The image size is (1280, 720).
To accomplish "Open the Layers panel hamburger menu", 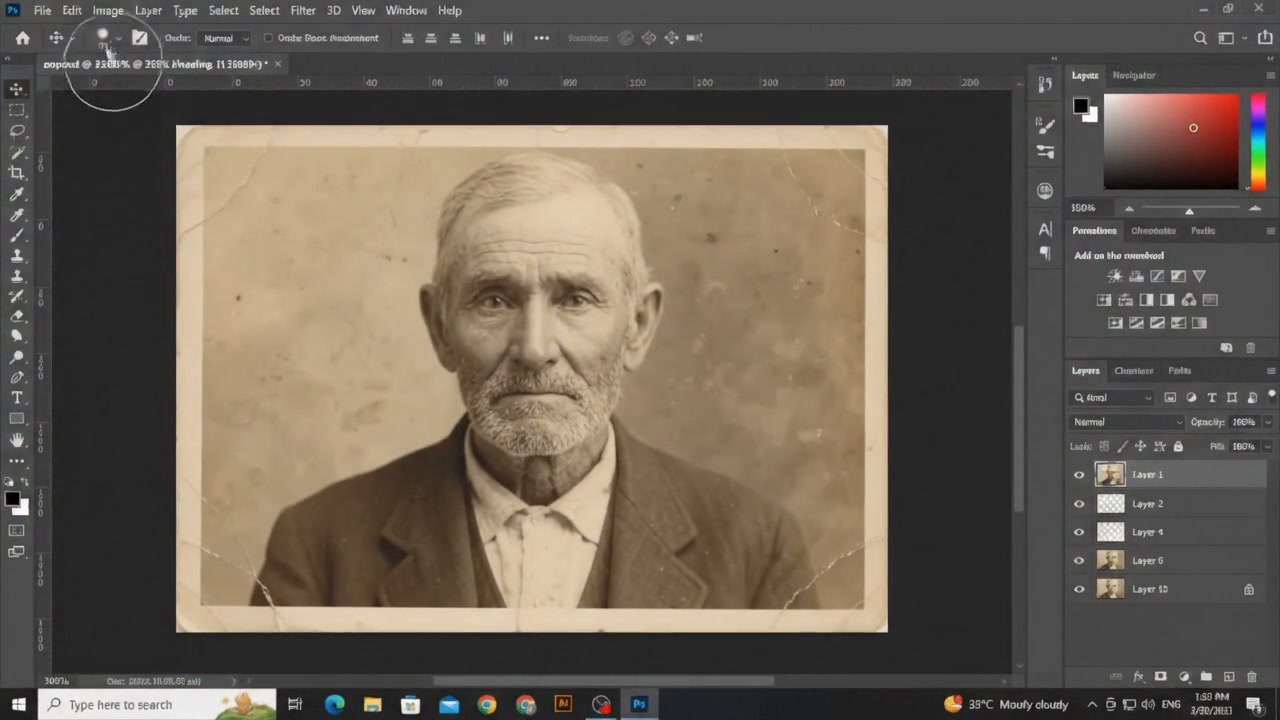I will coord(1271,371).
